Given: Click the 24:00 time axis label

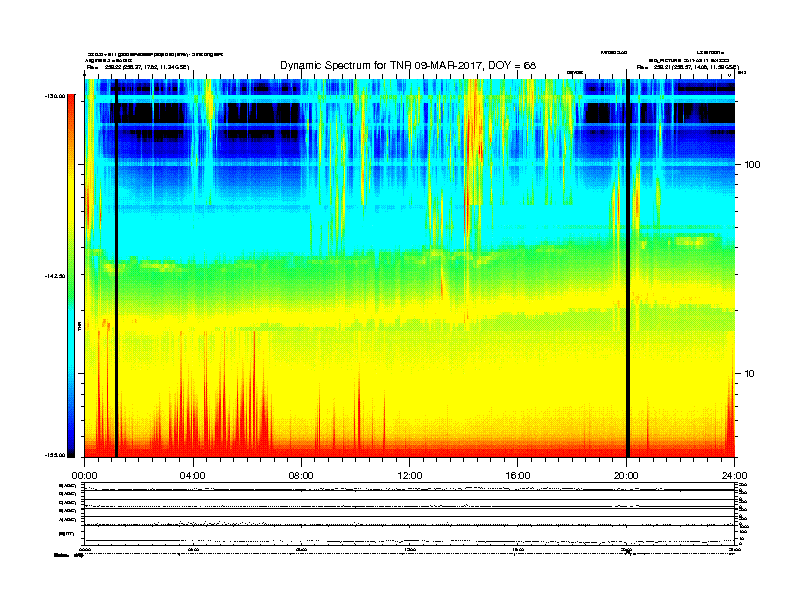Looking at the screenshot, I should (734, 476).
